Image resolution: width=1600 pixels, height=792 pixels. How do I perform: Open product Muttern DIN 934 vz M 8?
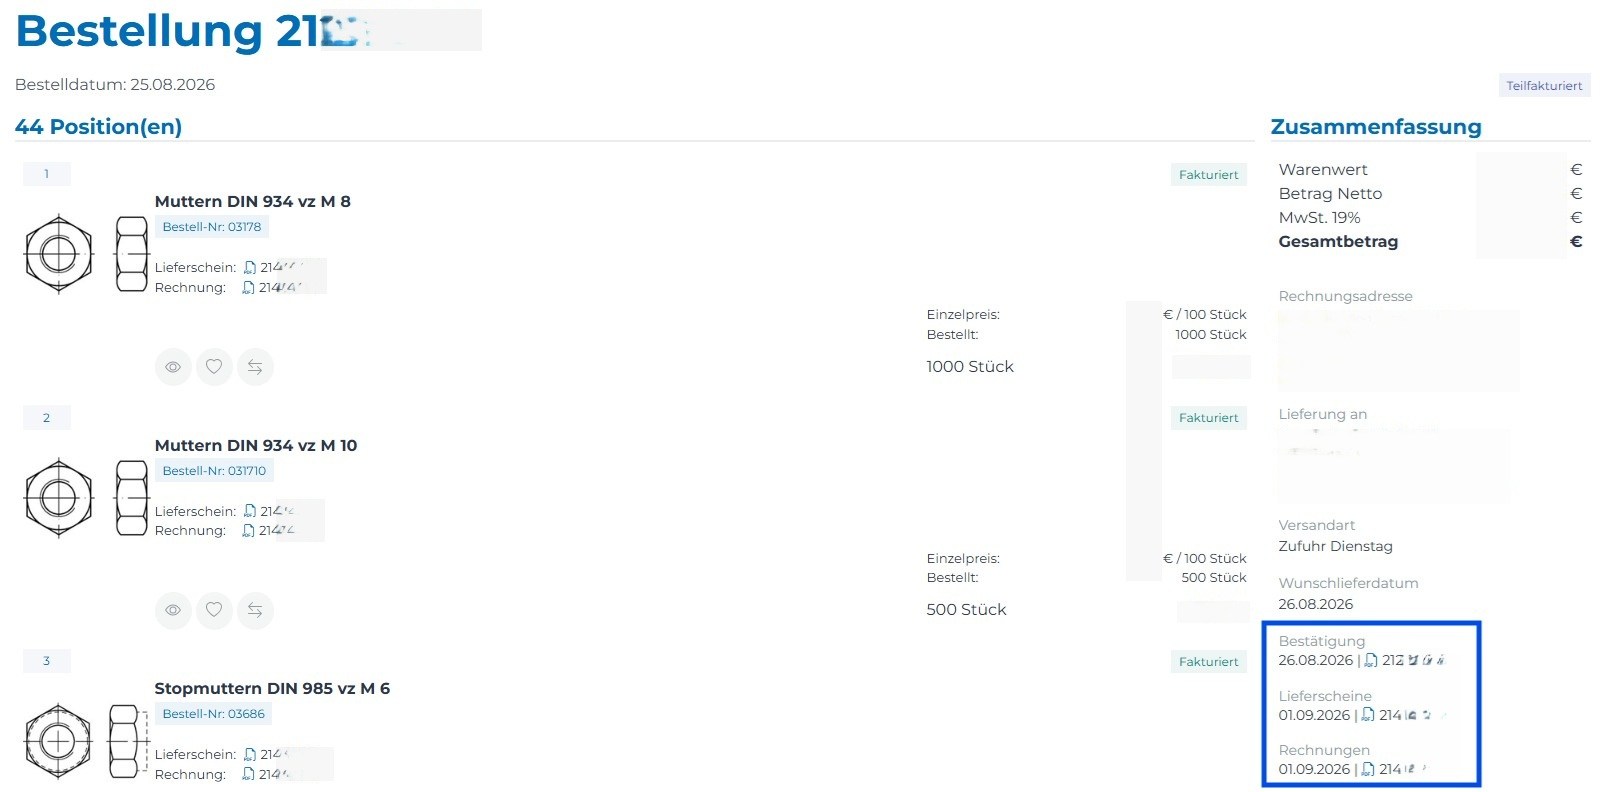(253, 201)
